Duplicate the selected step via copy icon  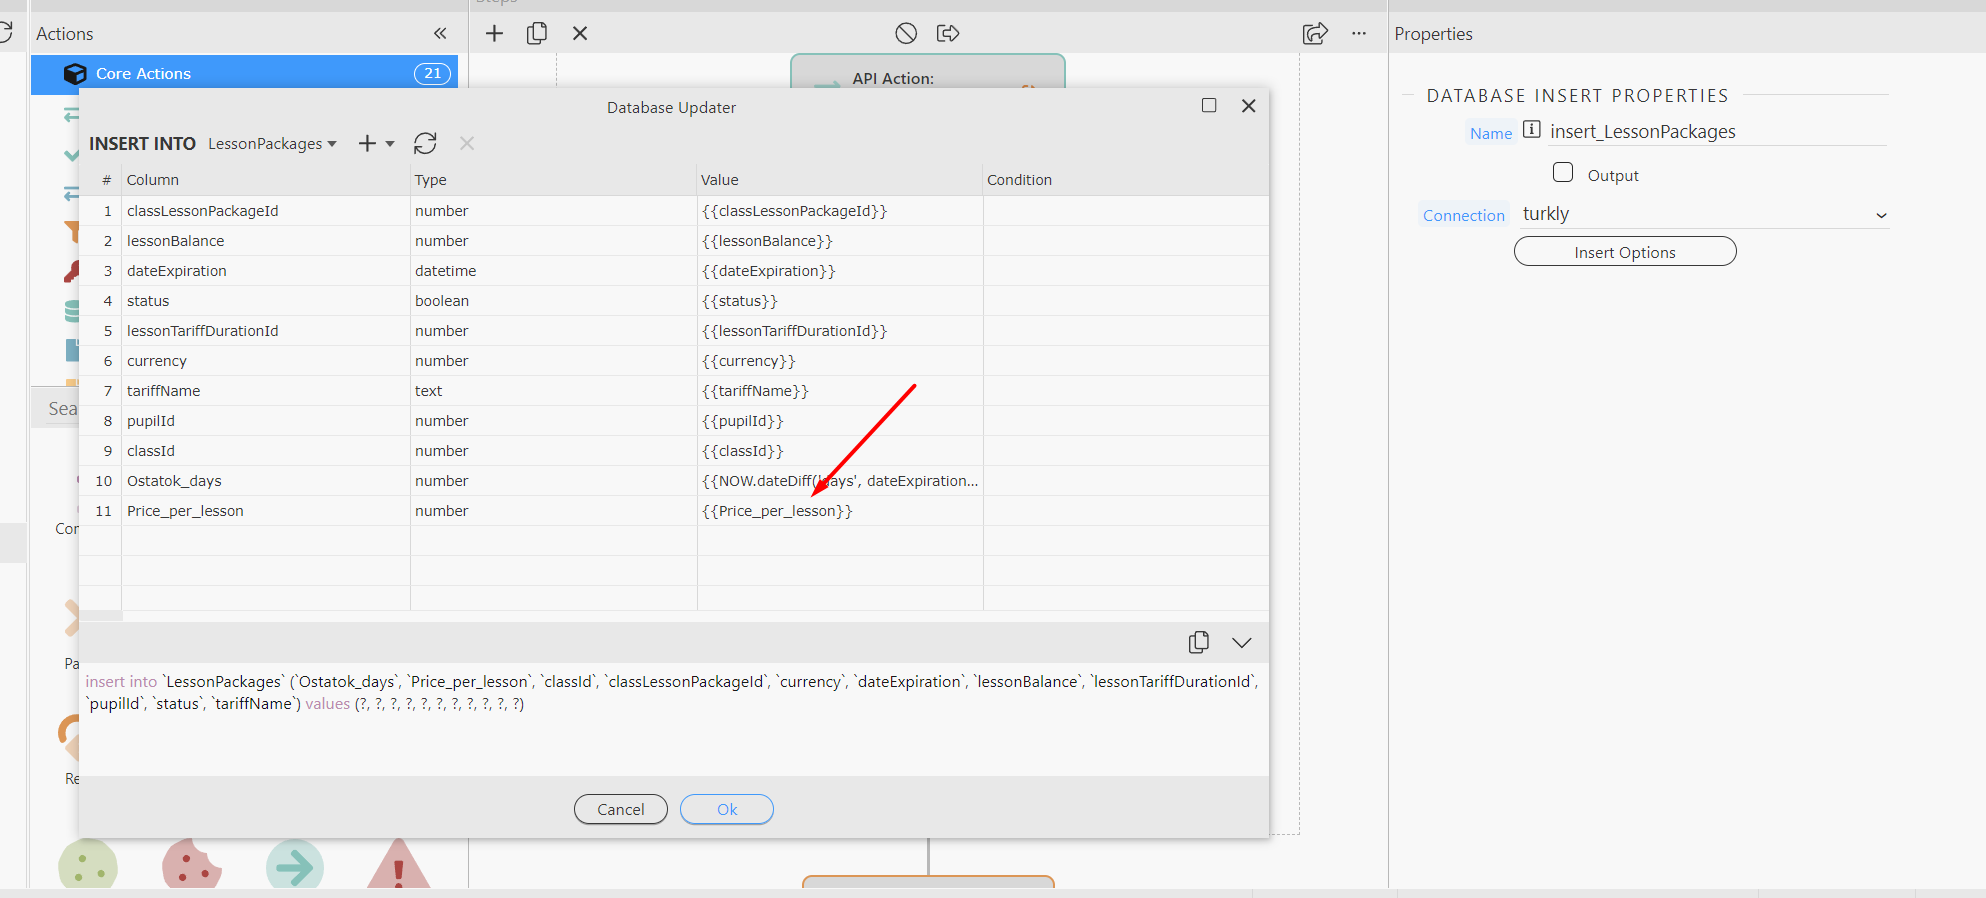537,34
